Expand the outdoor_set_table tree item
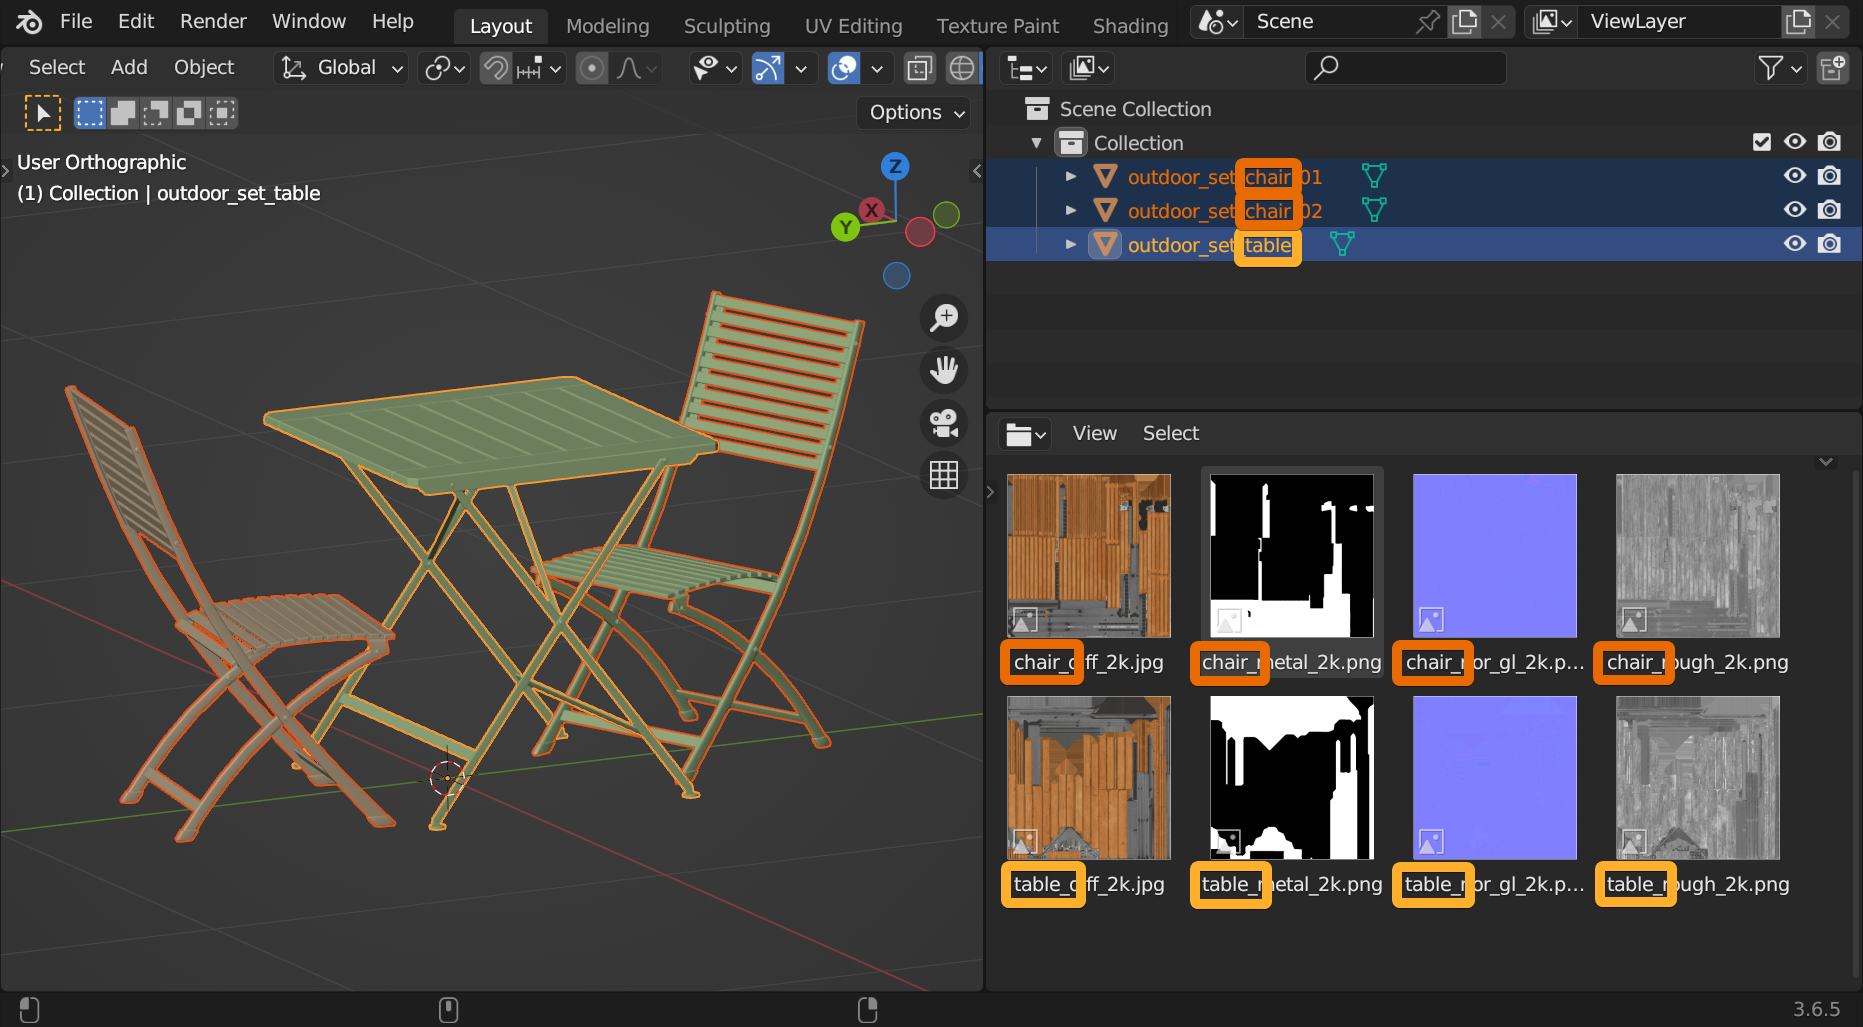This screenshot has width=1863, height=1027. [x=1071, y=245]
